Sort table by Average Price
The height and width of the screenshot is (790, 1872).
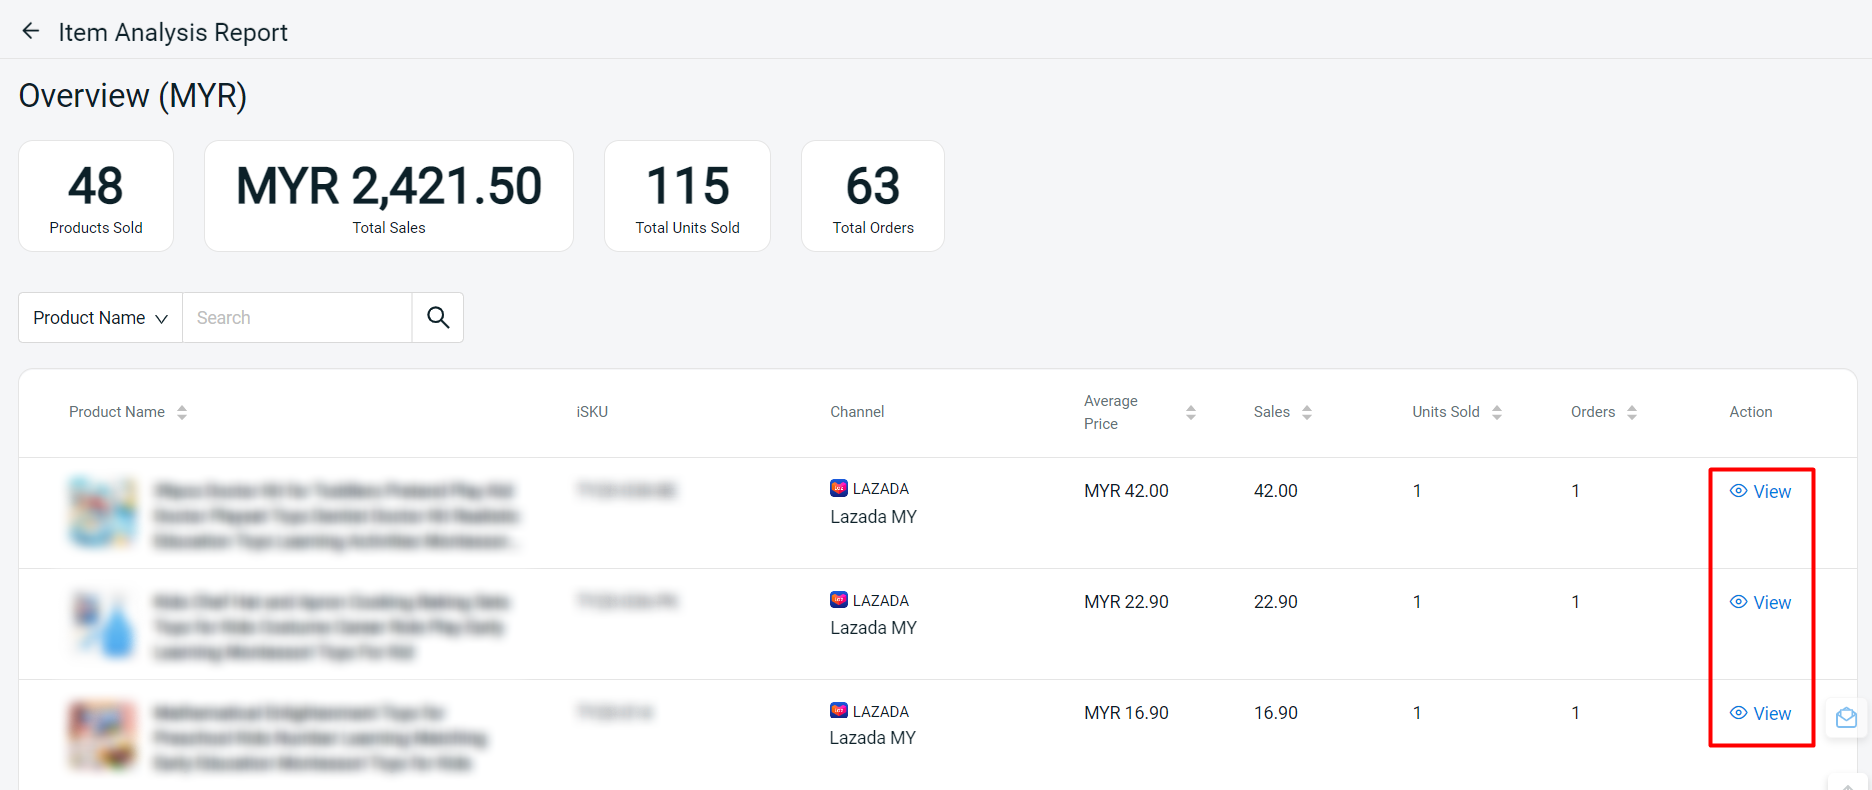coord(1190,412)
